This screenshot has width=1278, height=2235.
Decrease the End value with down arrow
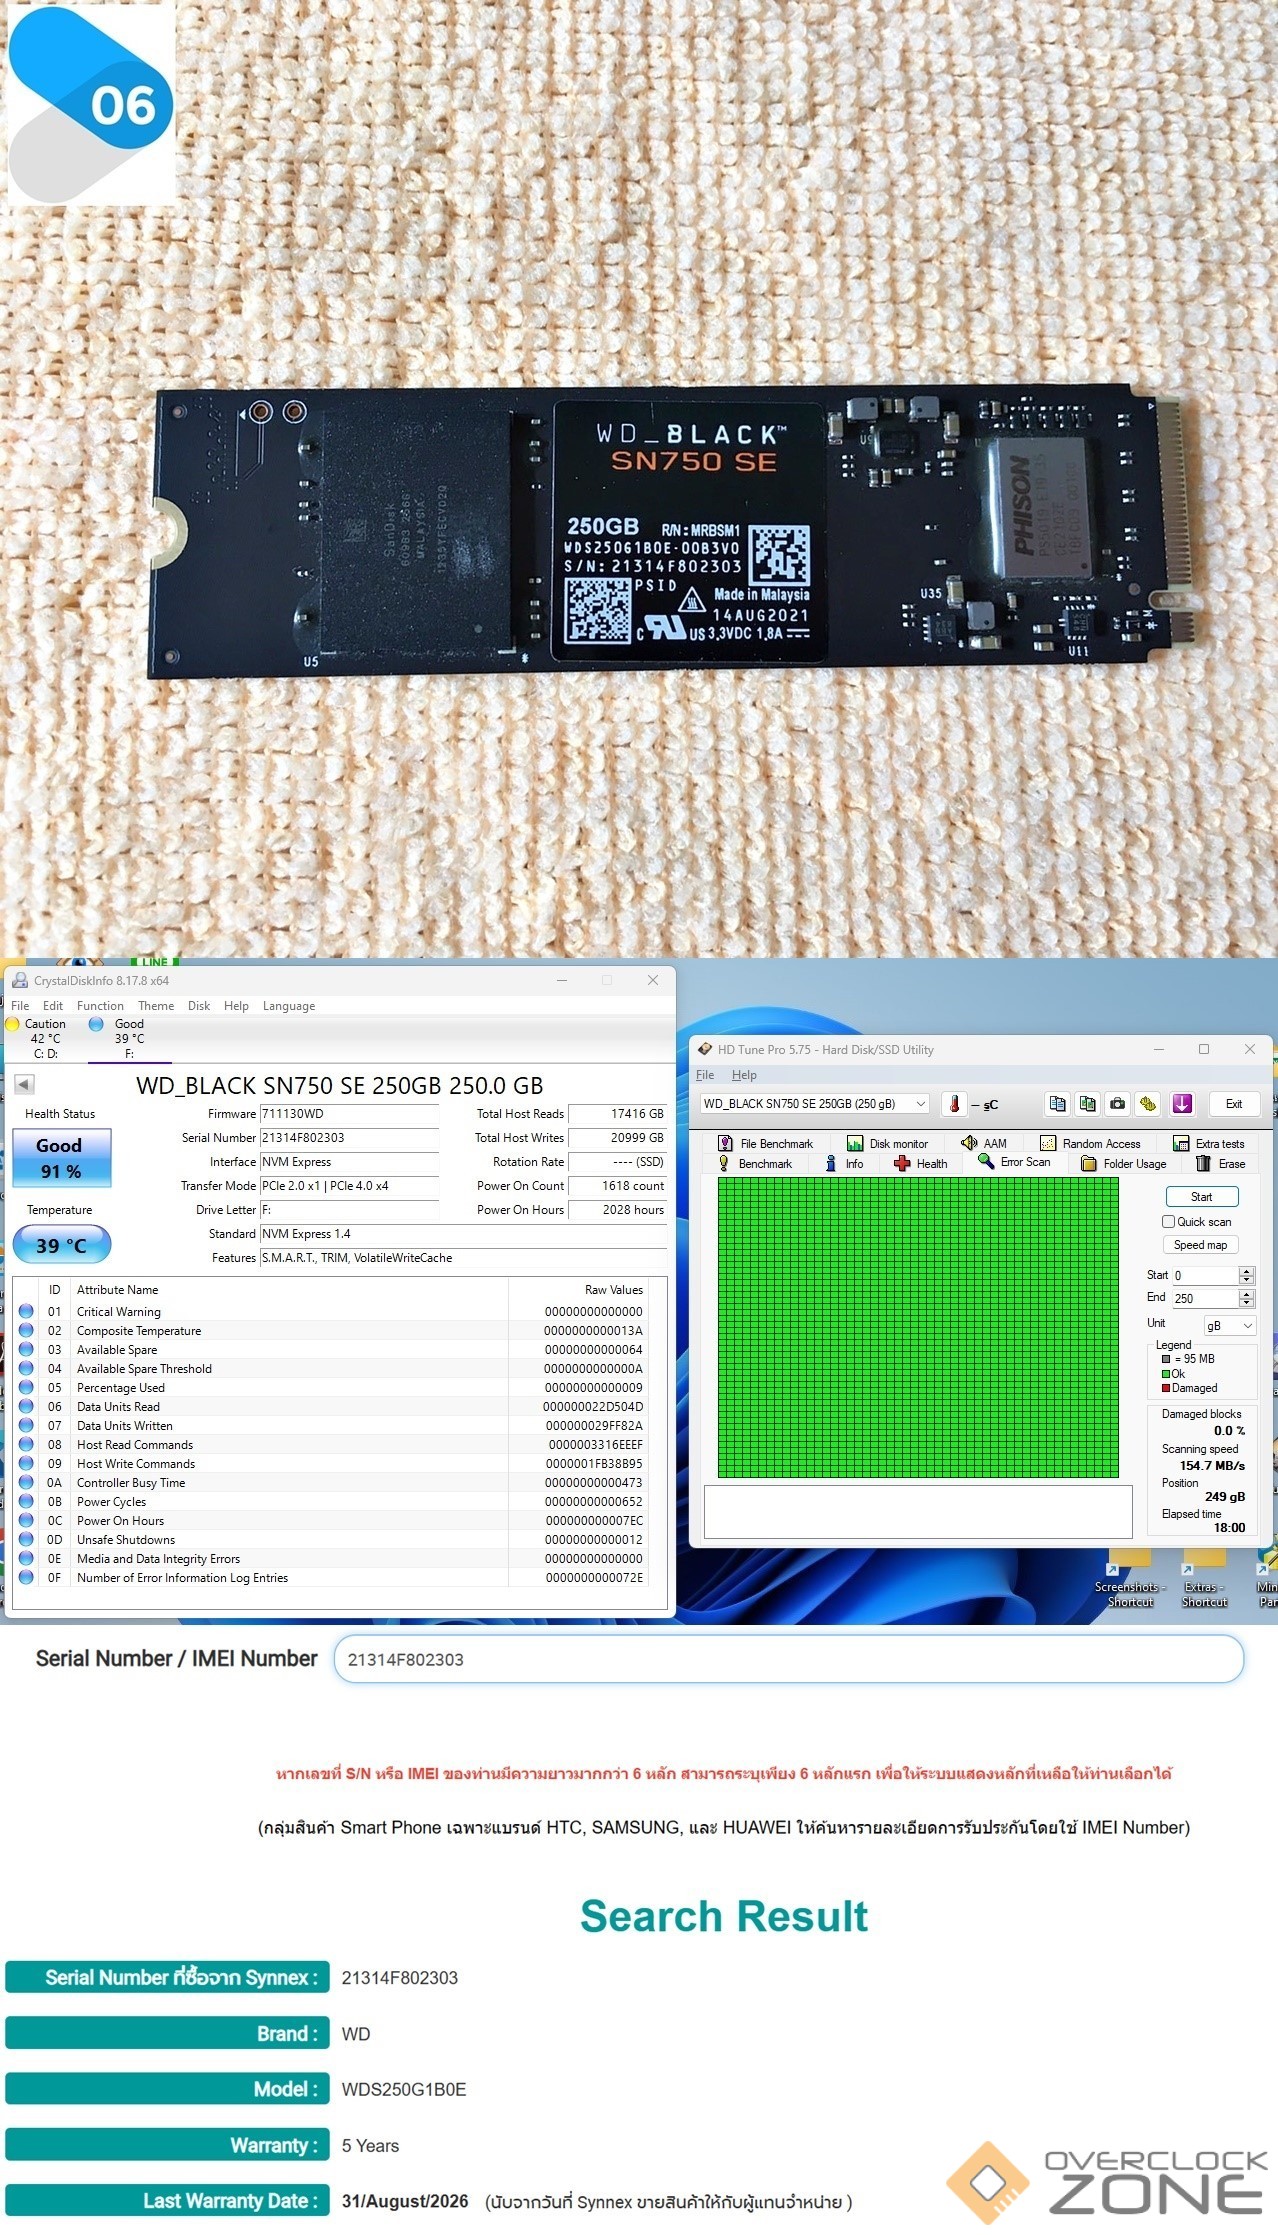coord(1246,1302)
